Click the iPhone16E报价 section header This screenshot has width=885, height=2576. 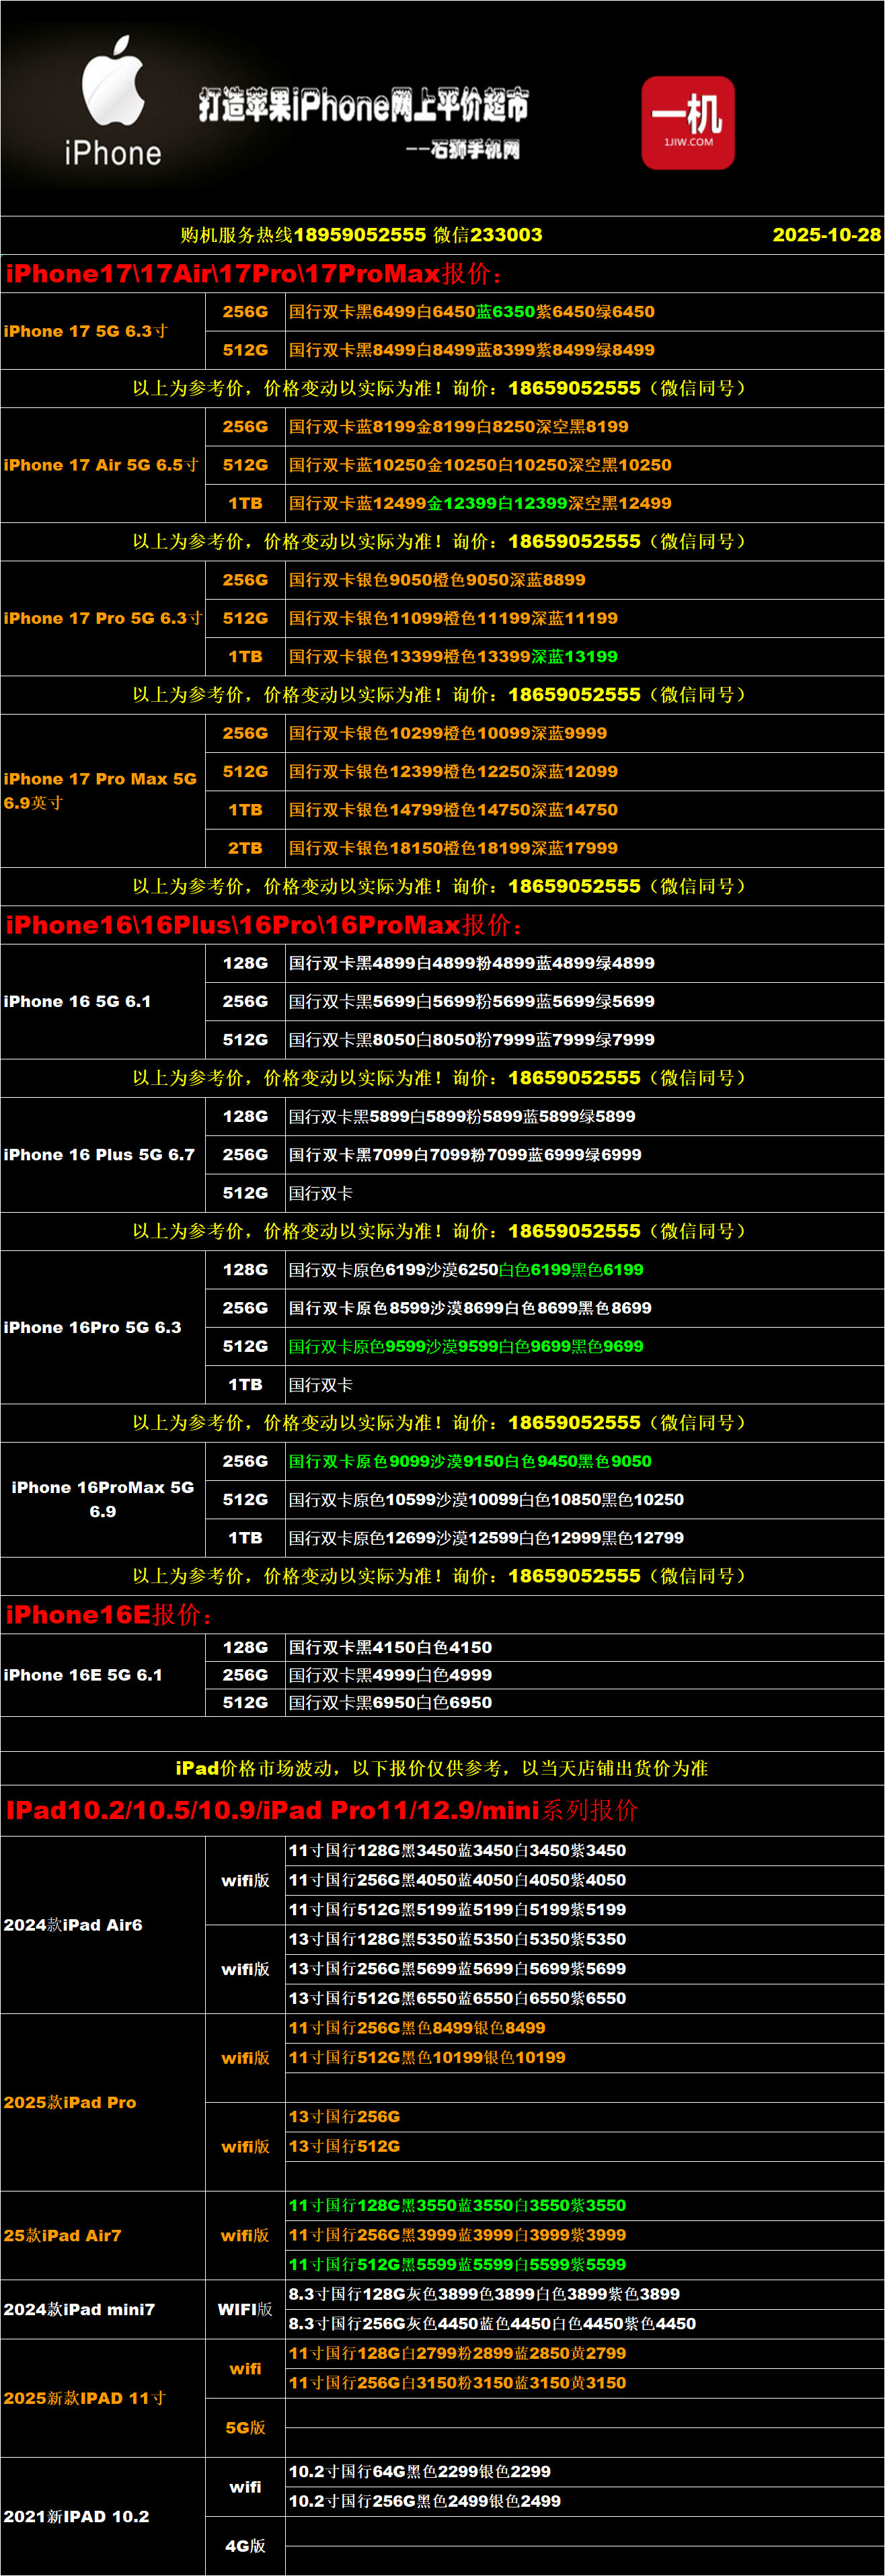[108, 1615]
